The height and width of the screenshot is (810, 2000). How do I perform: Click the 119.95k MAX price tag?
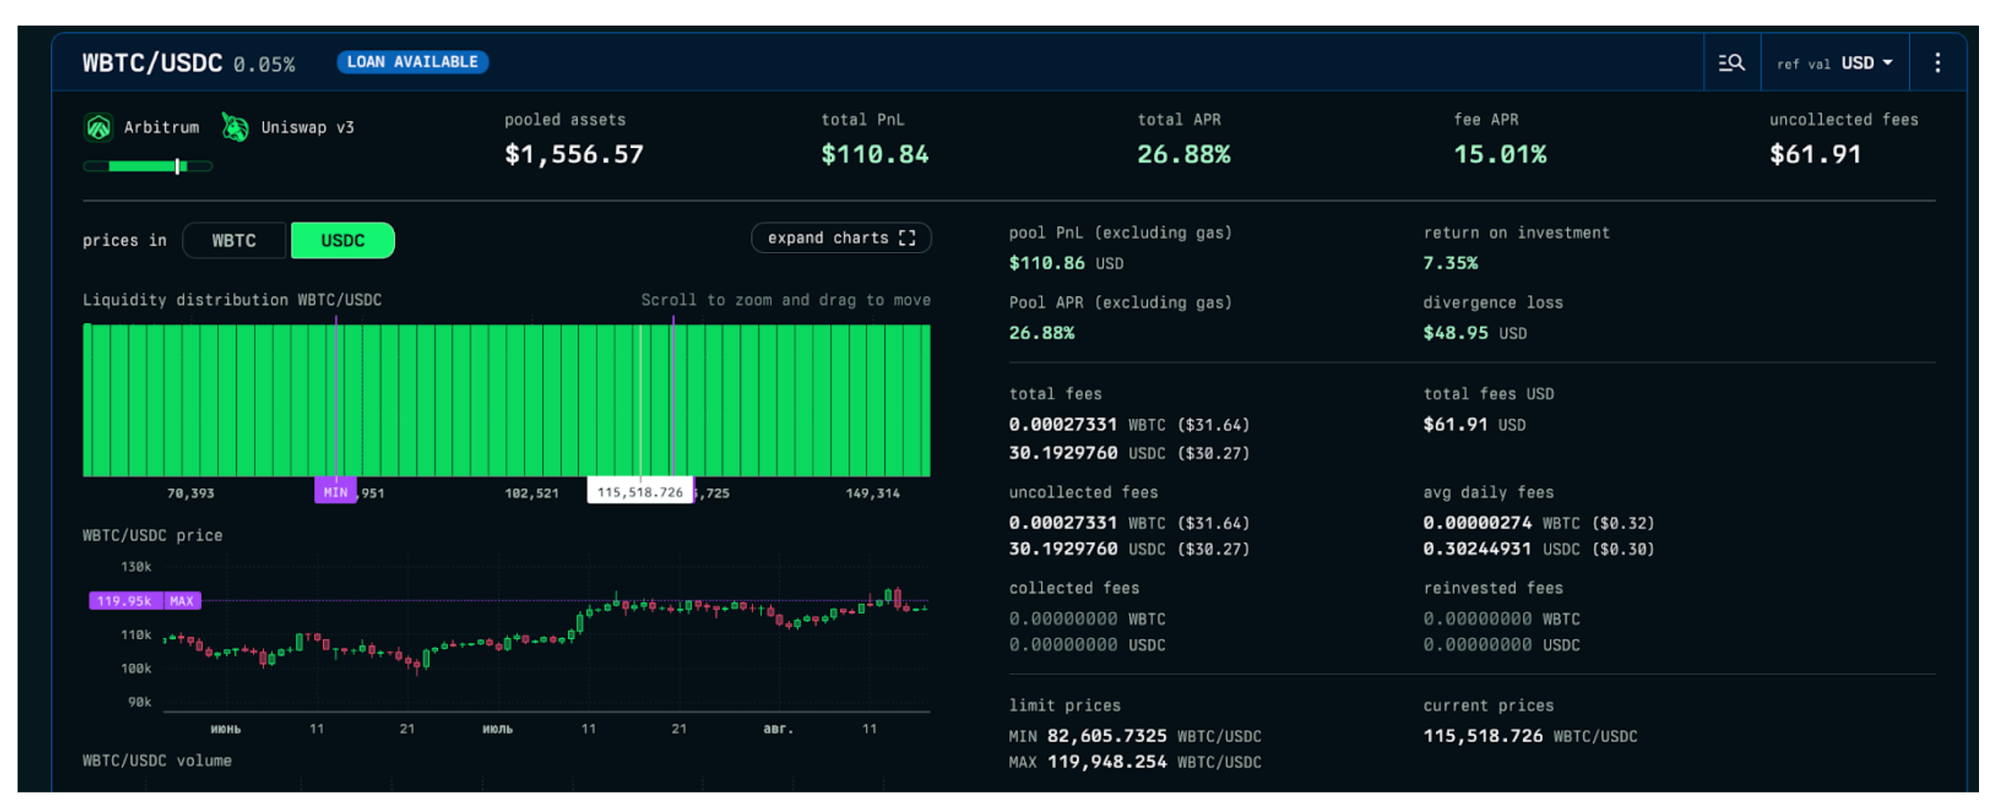click(x=145, y=601)
